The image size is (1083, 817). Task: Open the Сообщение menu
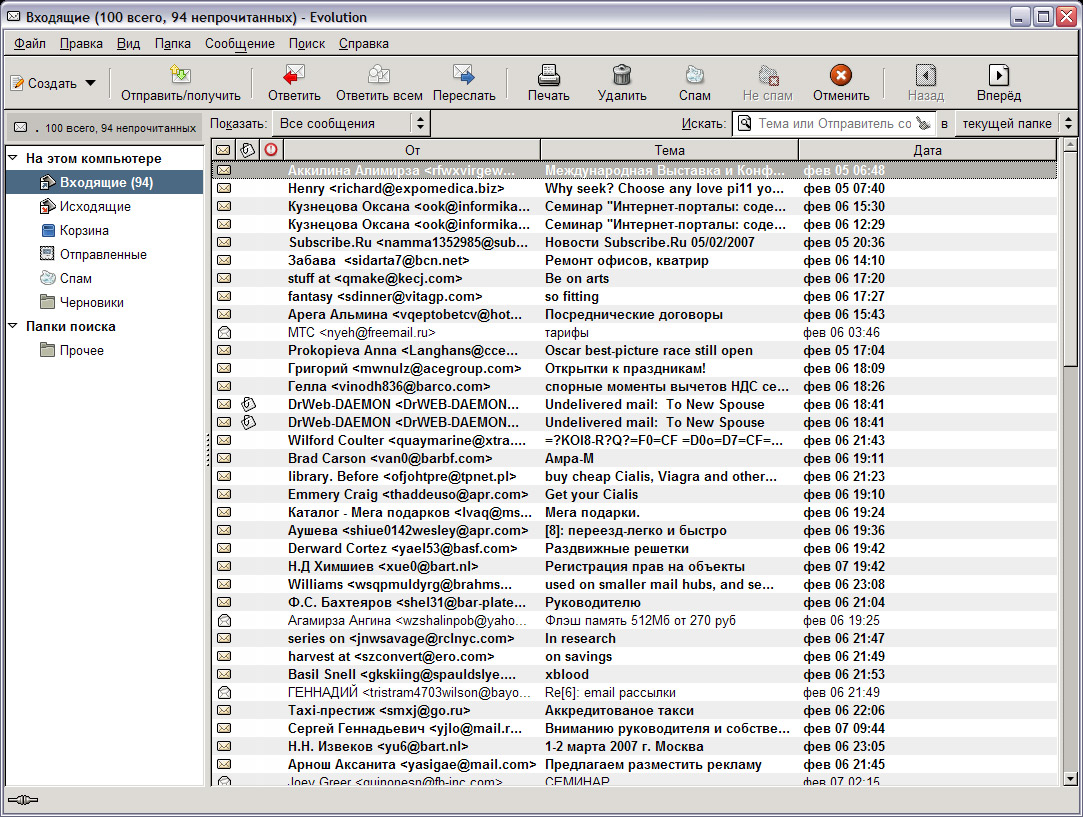(x=240, y=44)
